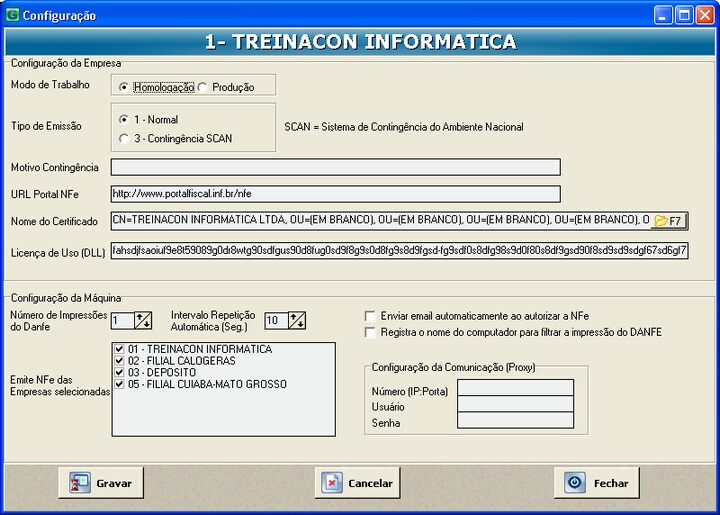
Task: Click the URL Portal NFe field
Action: coord(335,194)
